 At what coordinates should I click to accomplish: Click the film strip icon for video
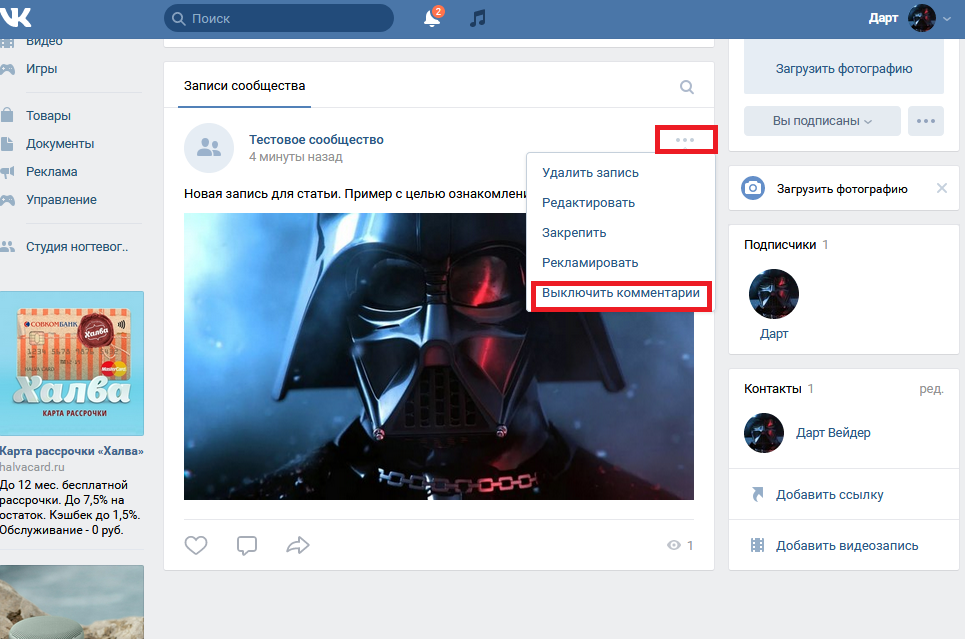coord(758,545)
